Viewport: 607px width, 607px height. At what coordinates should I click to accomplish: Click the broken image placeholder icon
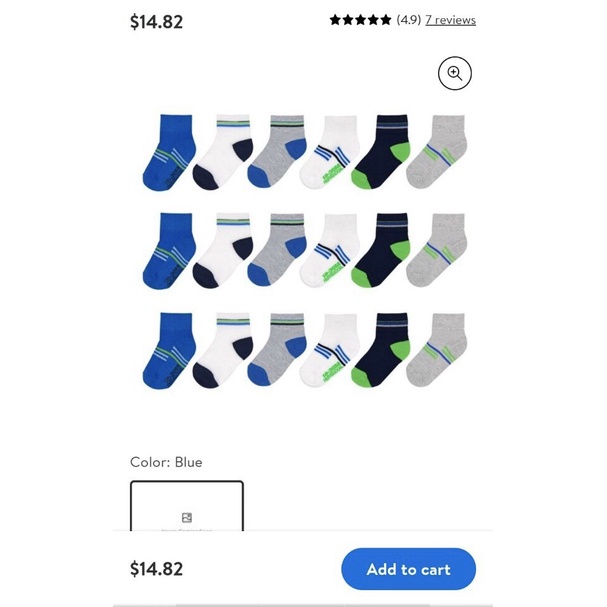(x=187, y=518)
